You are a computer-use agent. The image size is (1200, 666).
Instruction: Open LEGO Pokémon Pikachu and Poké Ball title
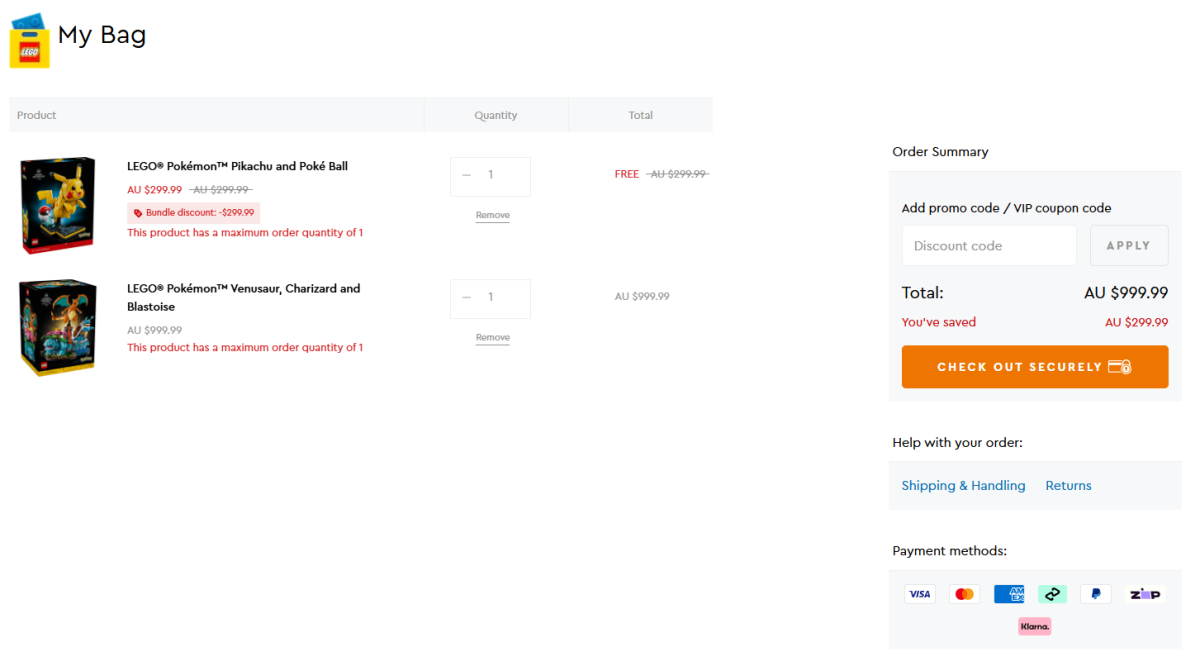coord(237,166)
